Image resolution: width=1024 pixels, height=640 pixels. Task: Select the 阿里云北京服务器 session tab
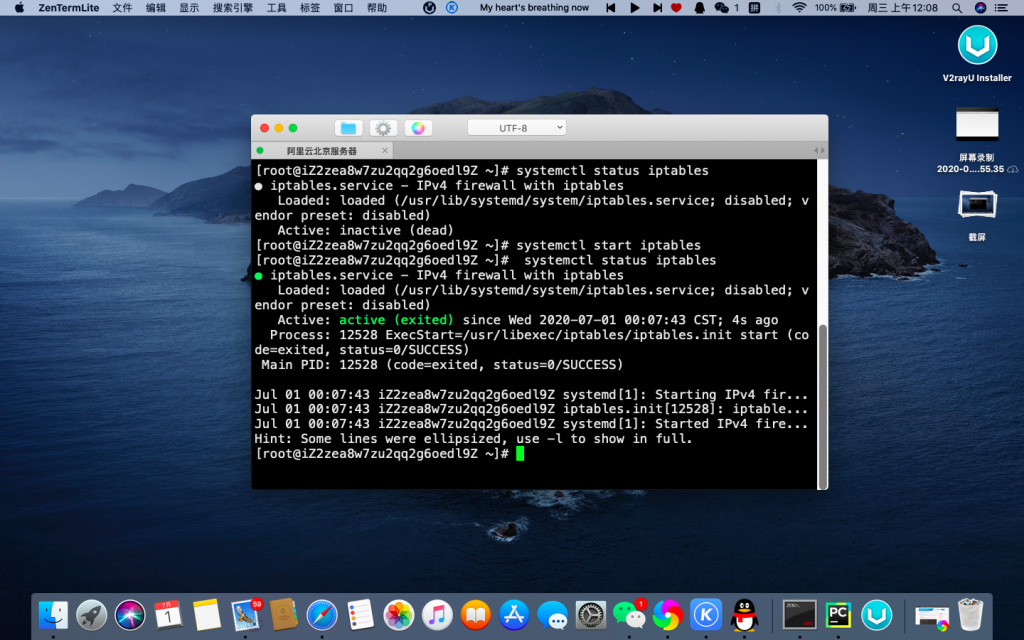(321, 151)
